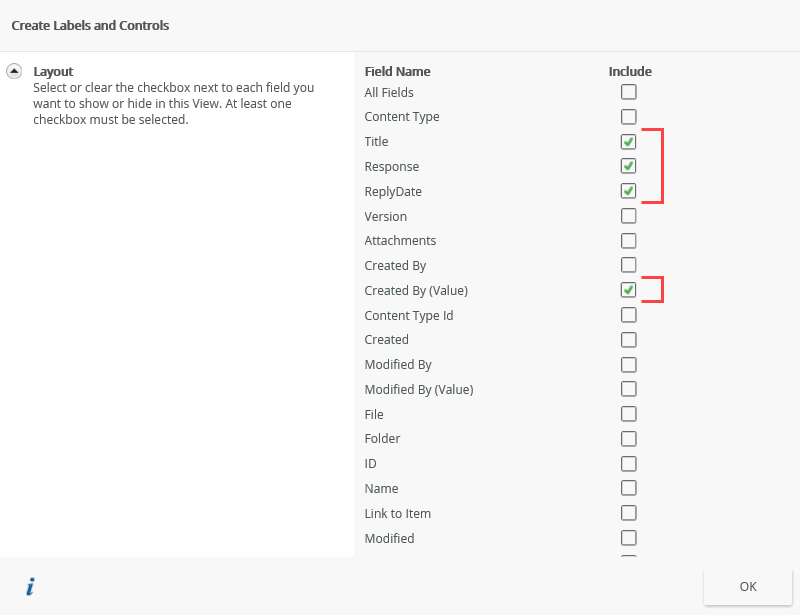Enable the Created By checkbox
This screenshot has width=800, height=615.
629,265
